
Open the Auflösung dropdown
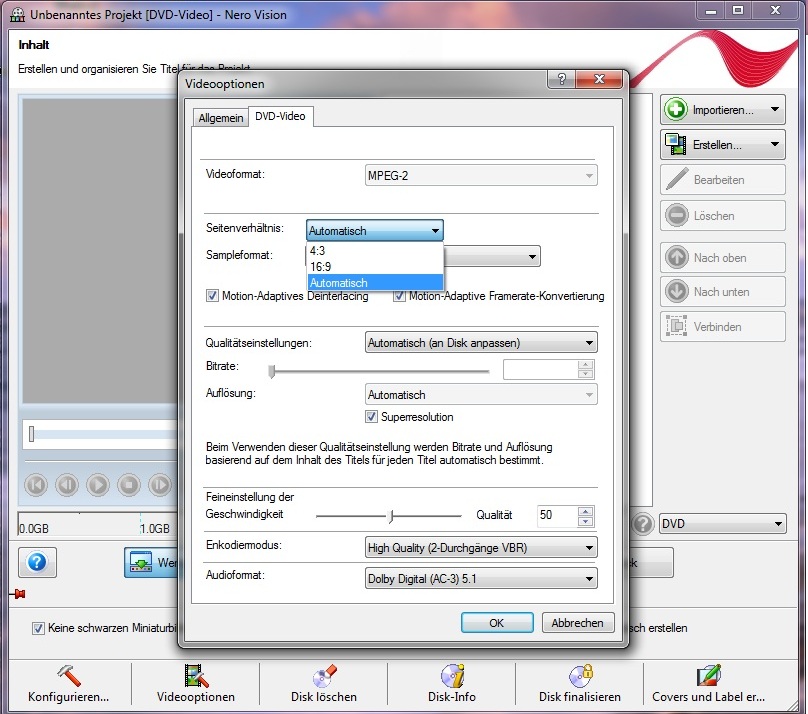[481, 395]
